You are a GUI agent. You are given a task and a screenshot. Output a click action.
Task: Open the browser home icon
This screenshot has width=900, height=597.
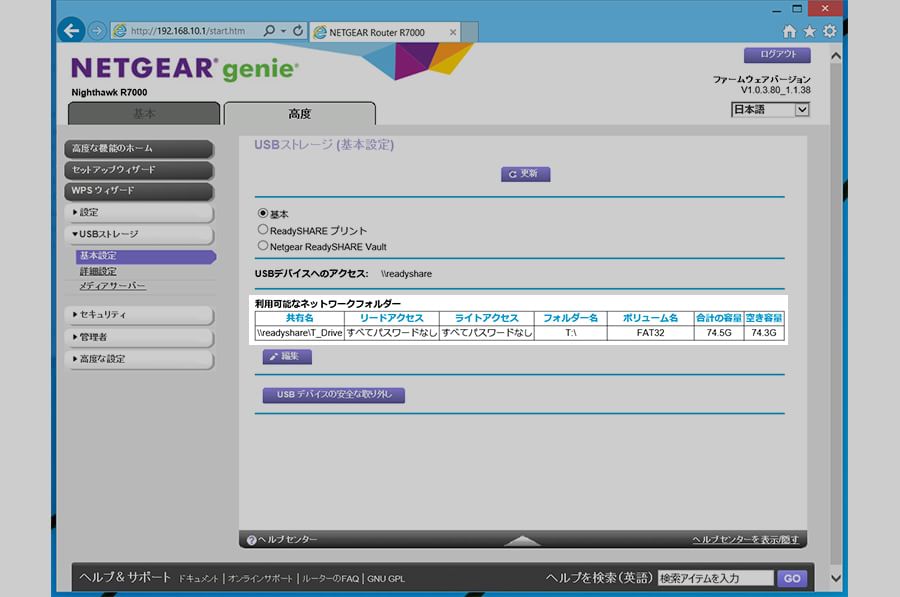790,32
